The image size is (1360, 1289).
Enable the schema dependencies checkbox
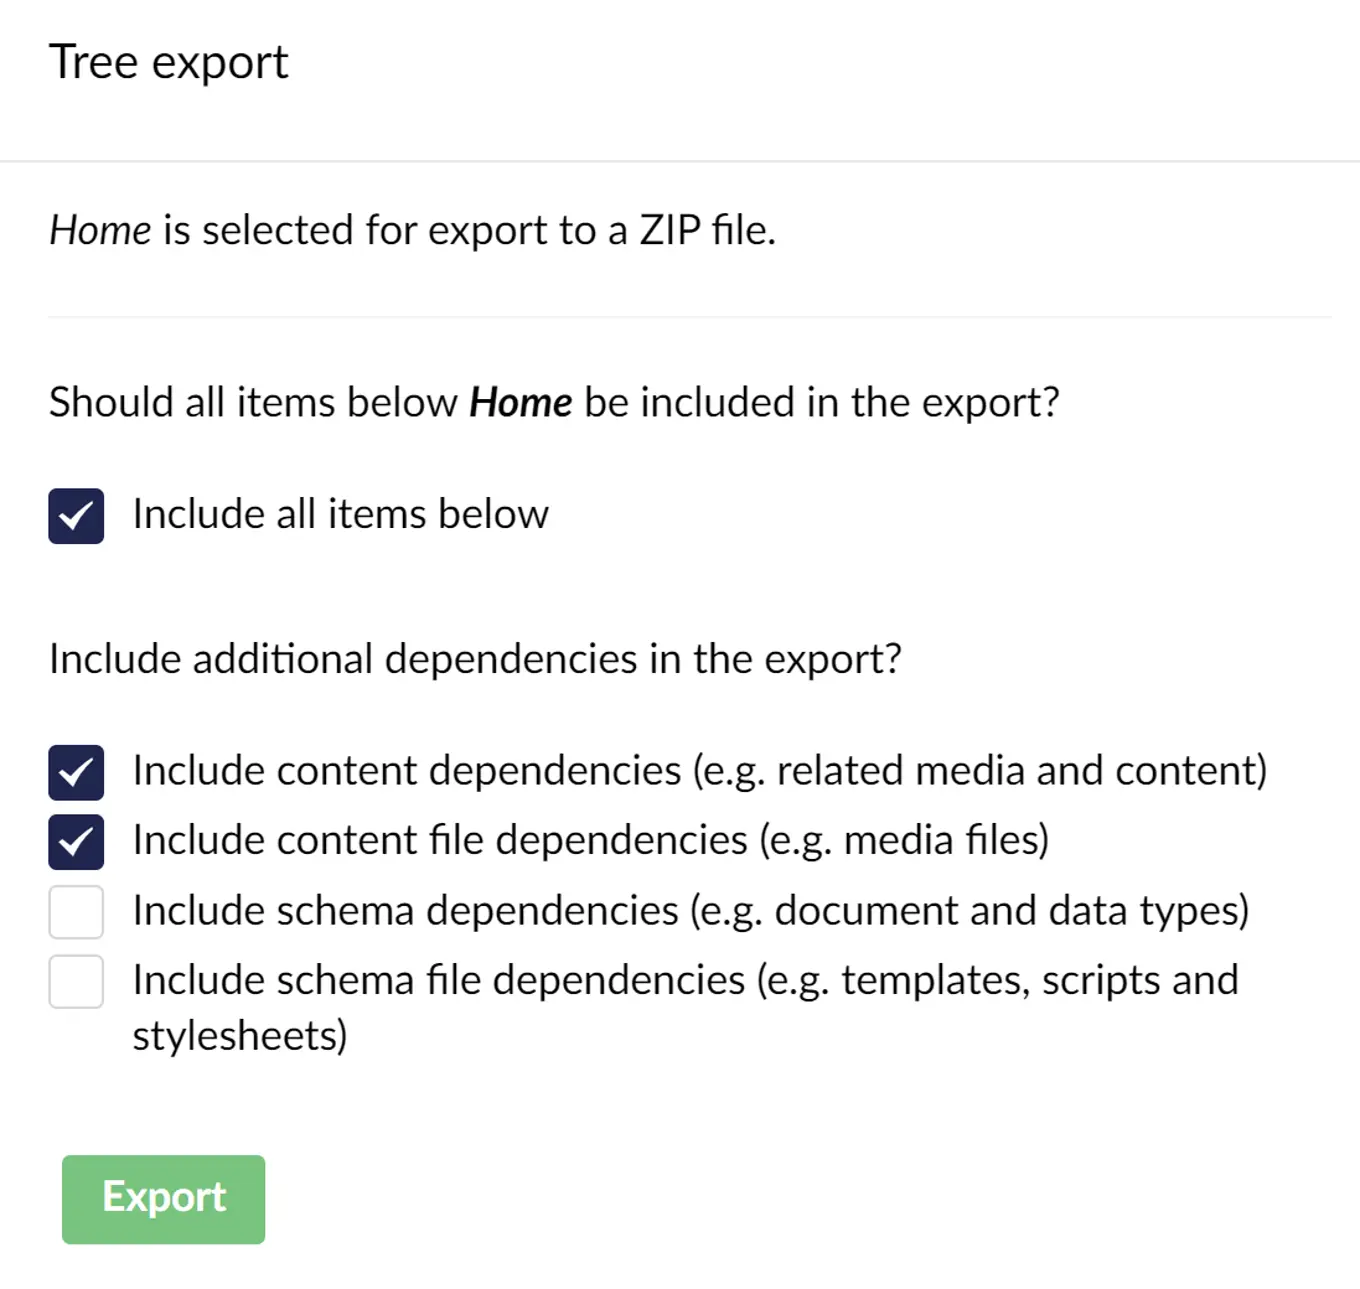pos(76,912)
